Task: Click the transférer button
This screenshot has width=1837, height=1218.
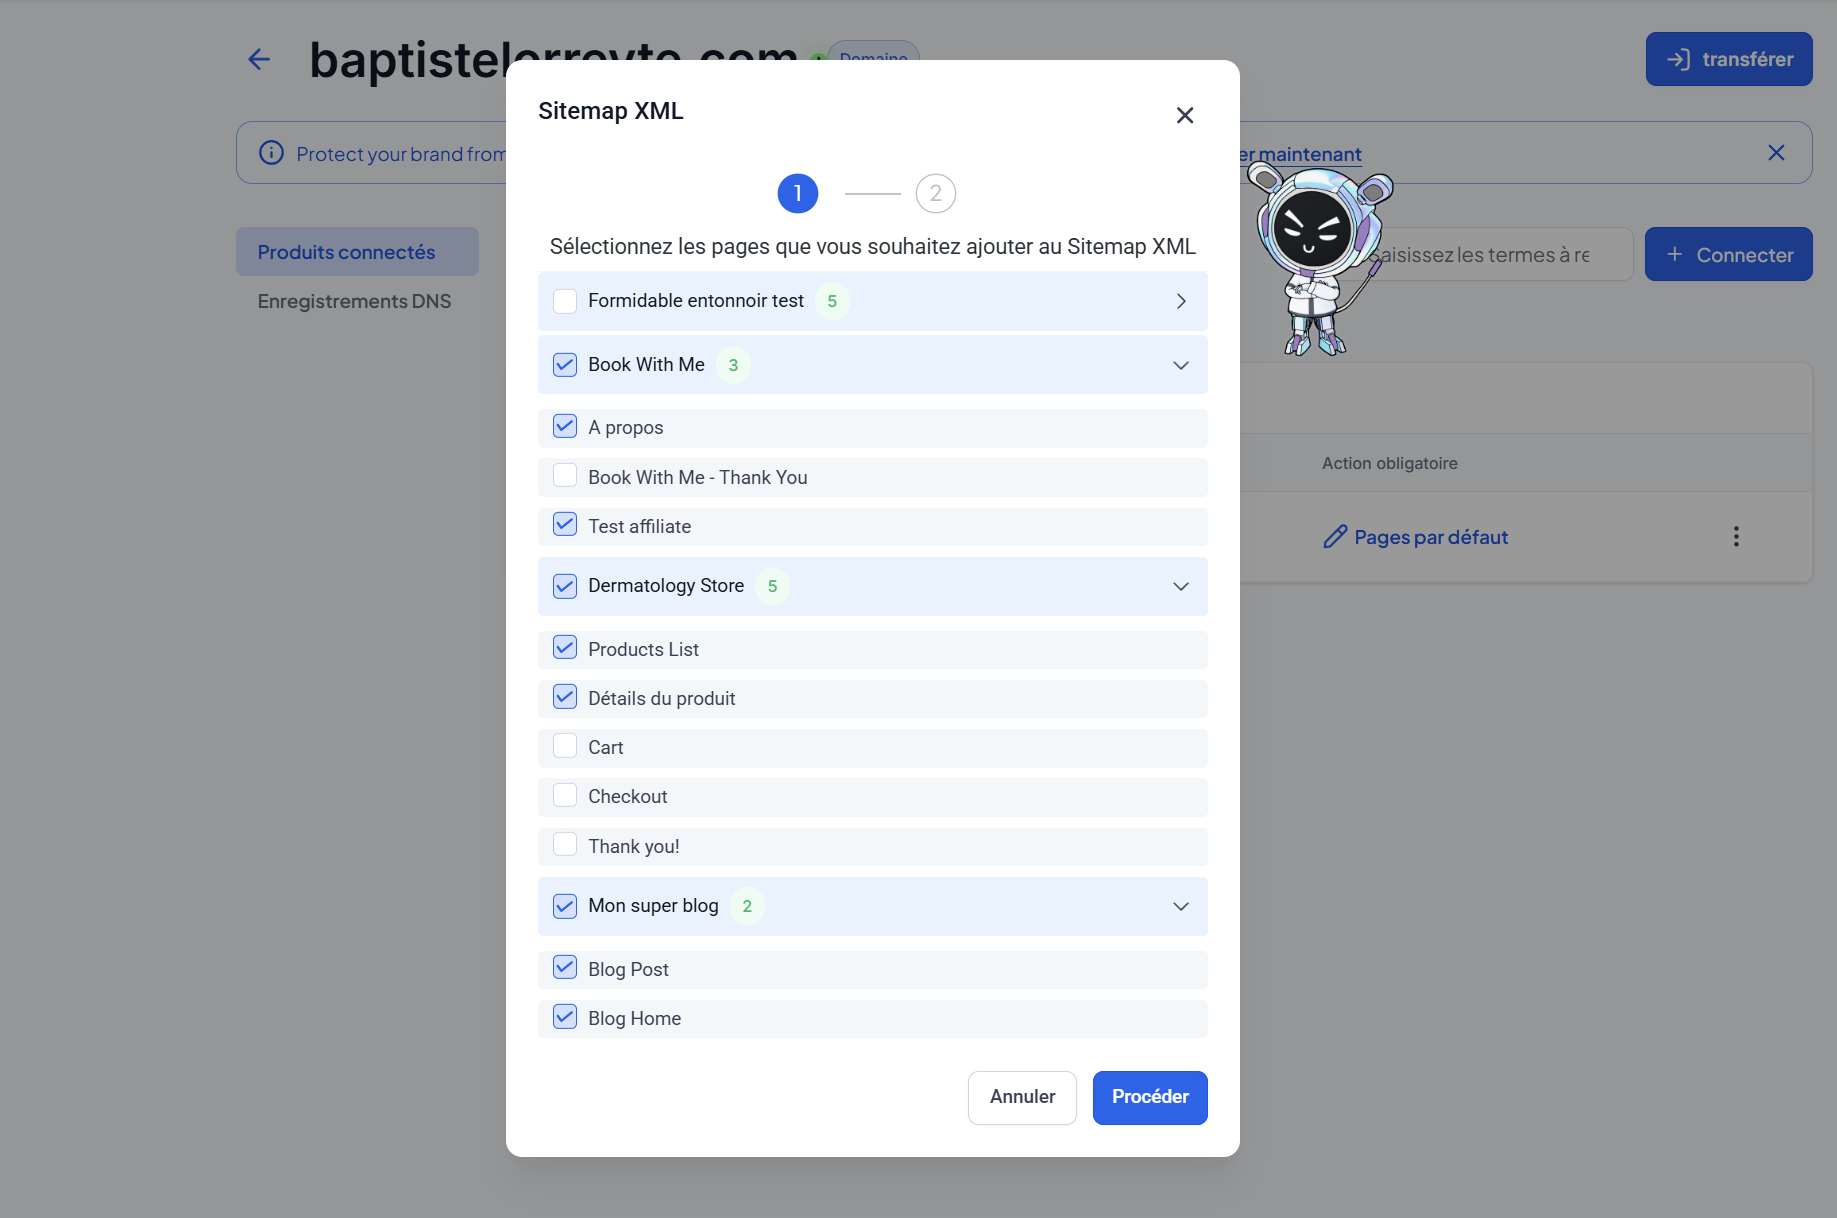Action: point(1728,59)
